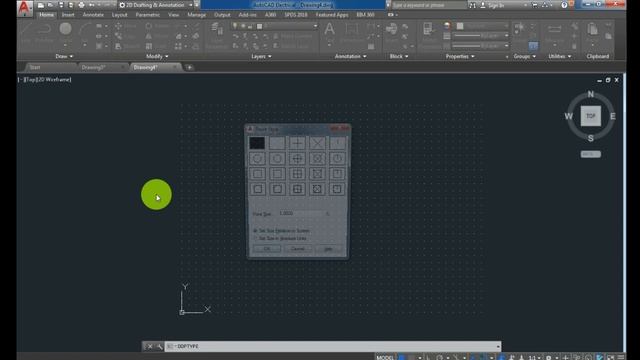Select the X cross point style
This screenshot has height=360, width=640.
click(x=317, y=143)
